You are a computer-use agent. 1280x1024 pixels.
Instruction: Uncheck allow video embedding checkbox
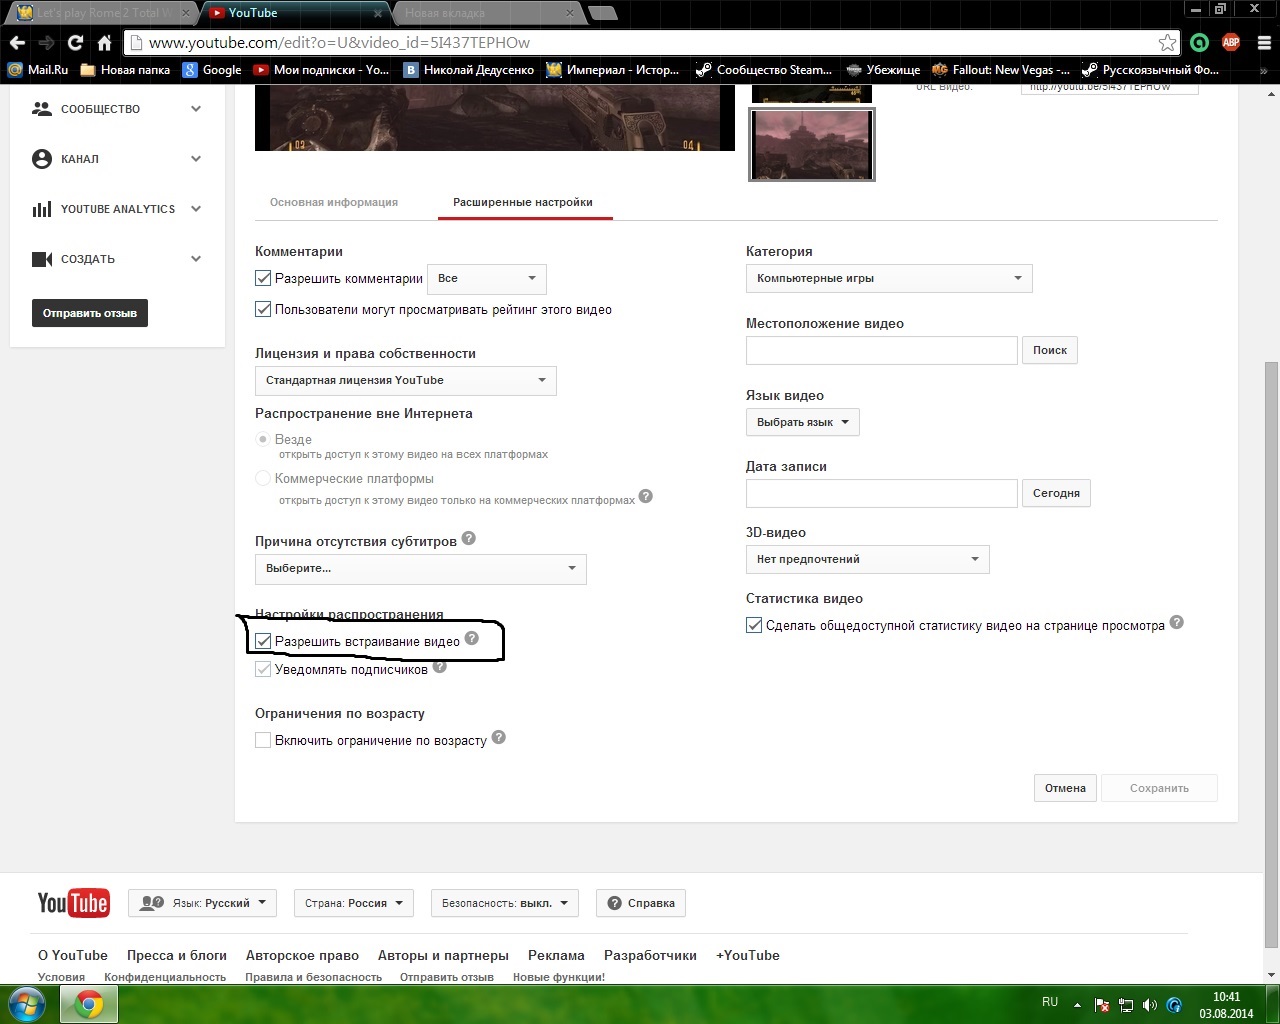(x=264, y=641)
